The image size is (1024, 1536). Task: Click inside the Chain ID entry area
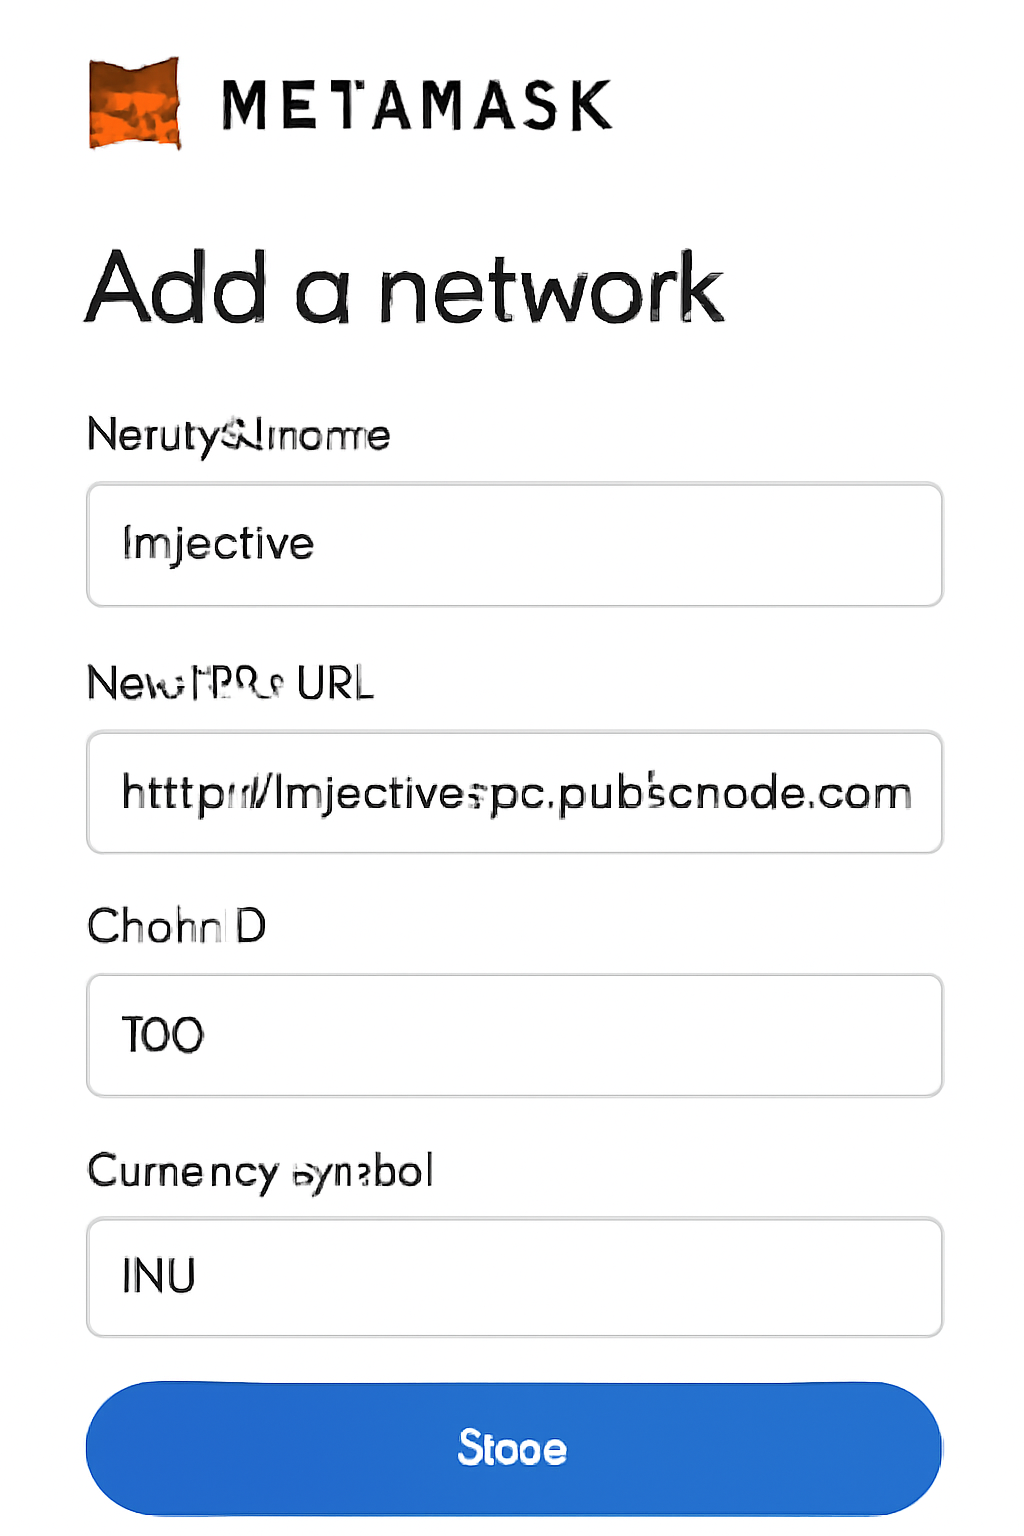click(x=513, y=1035)
